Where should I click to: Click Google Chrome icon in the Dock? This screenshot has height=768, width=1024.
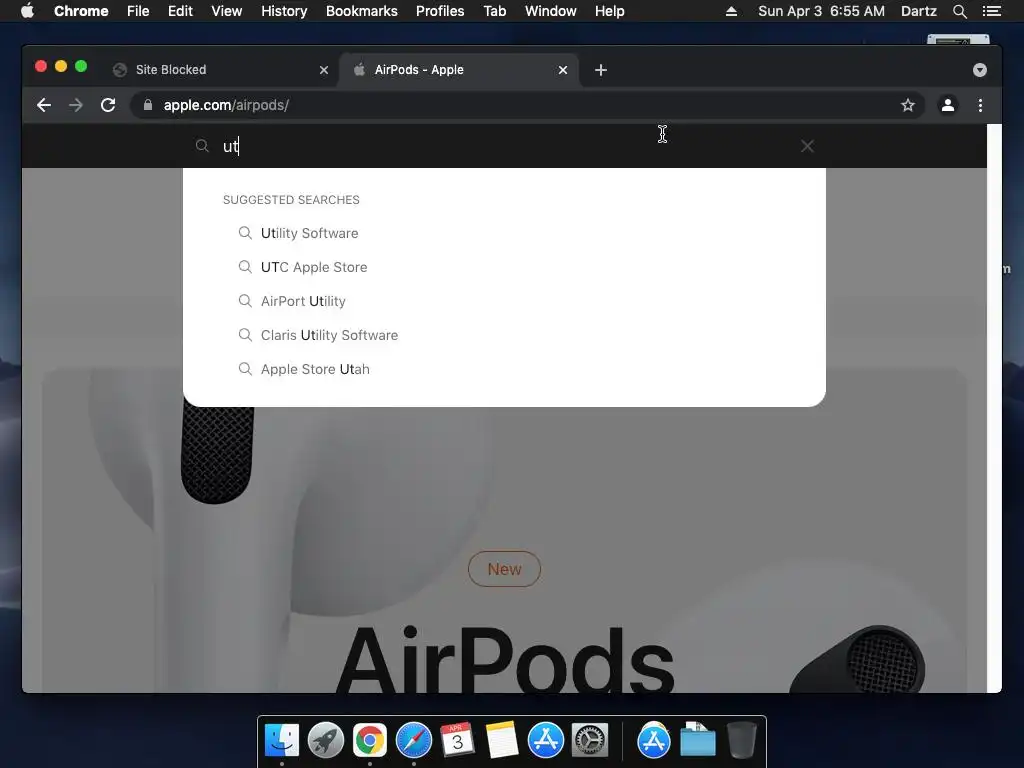[370, 741]
